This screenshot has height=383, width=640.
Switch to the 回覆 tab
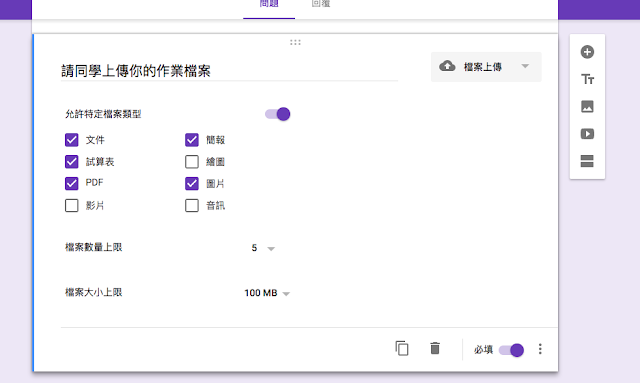click(x=321, y=4)
